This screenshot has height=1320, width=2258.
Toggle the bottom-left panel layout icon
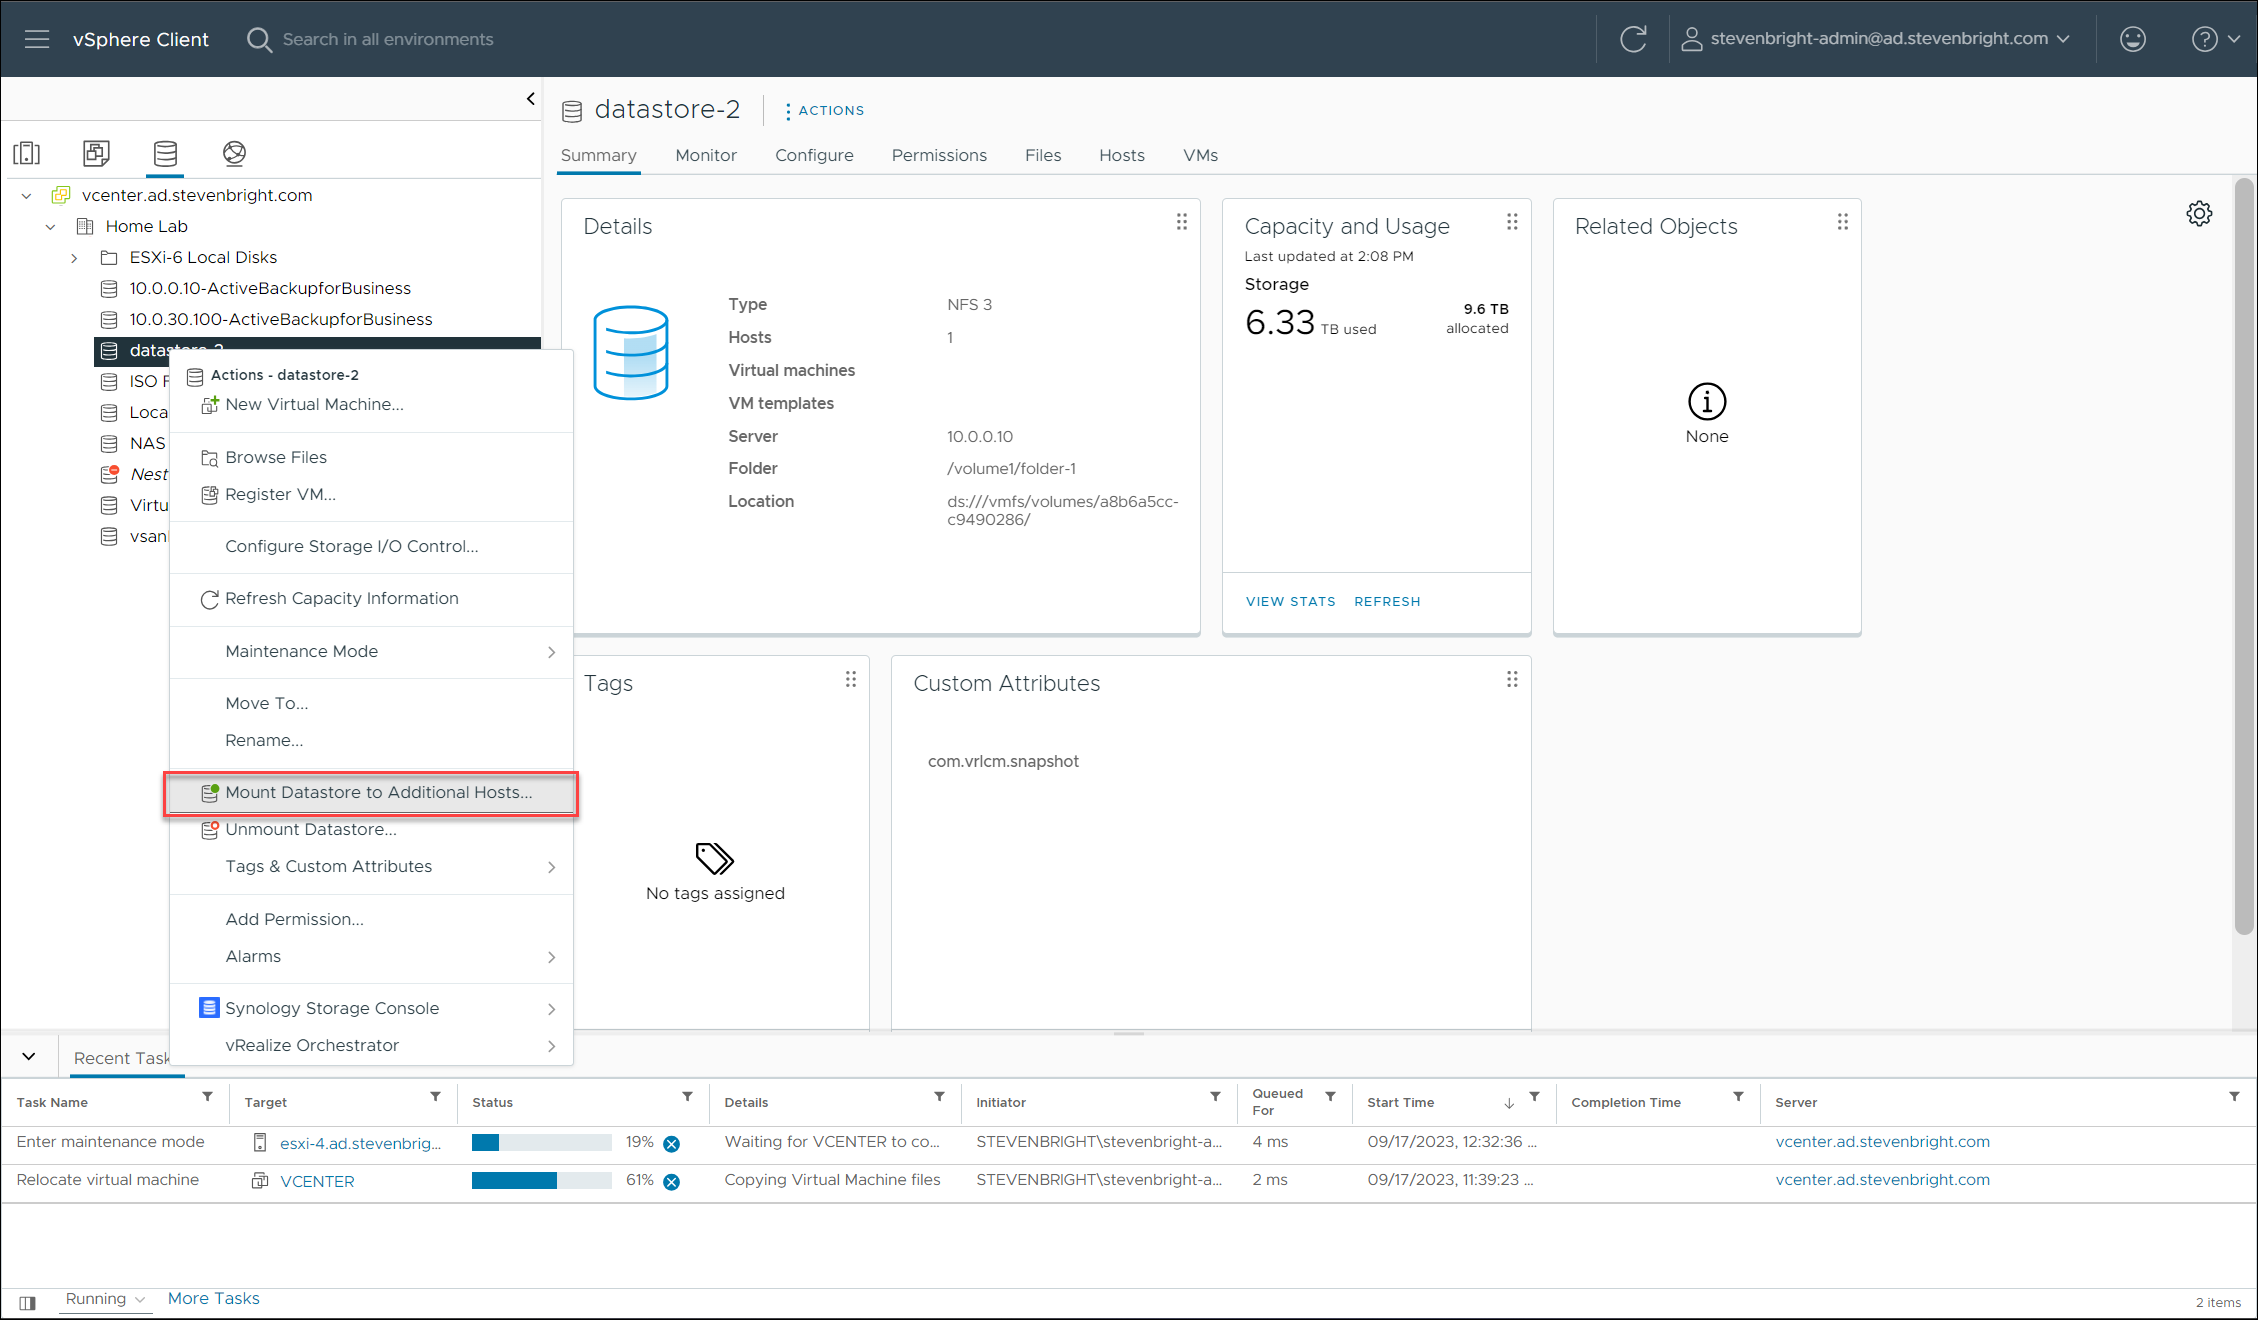(28, 1302)
